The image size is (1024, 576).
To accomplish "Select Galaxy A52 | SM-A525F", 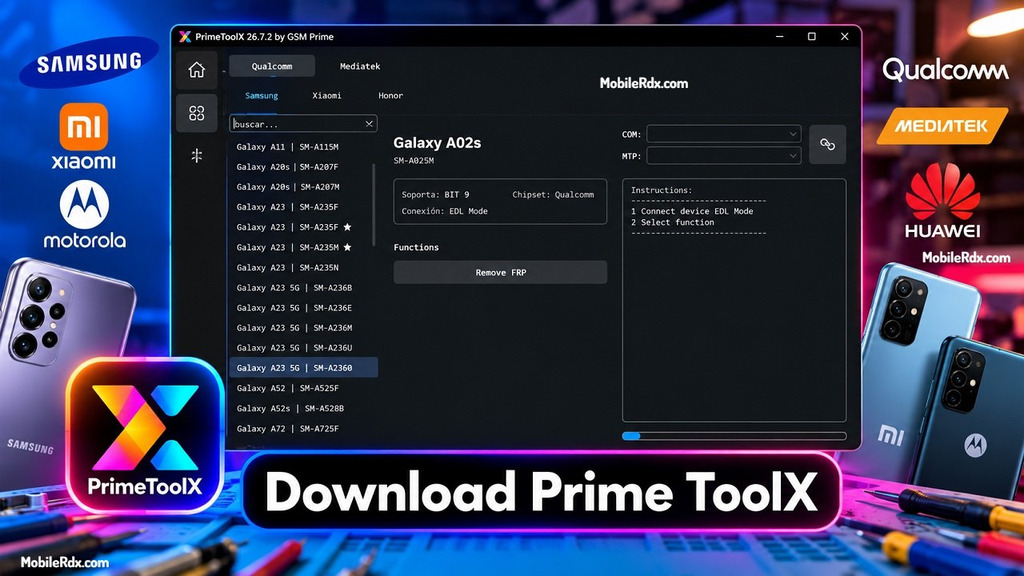I will point(287,388).
